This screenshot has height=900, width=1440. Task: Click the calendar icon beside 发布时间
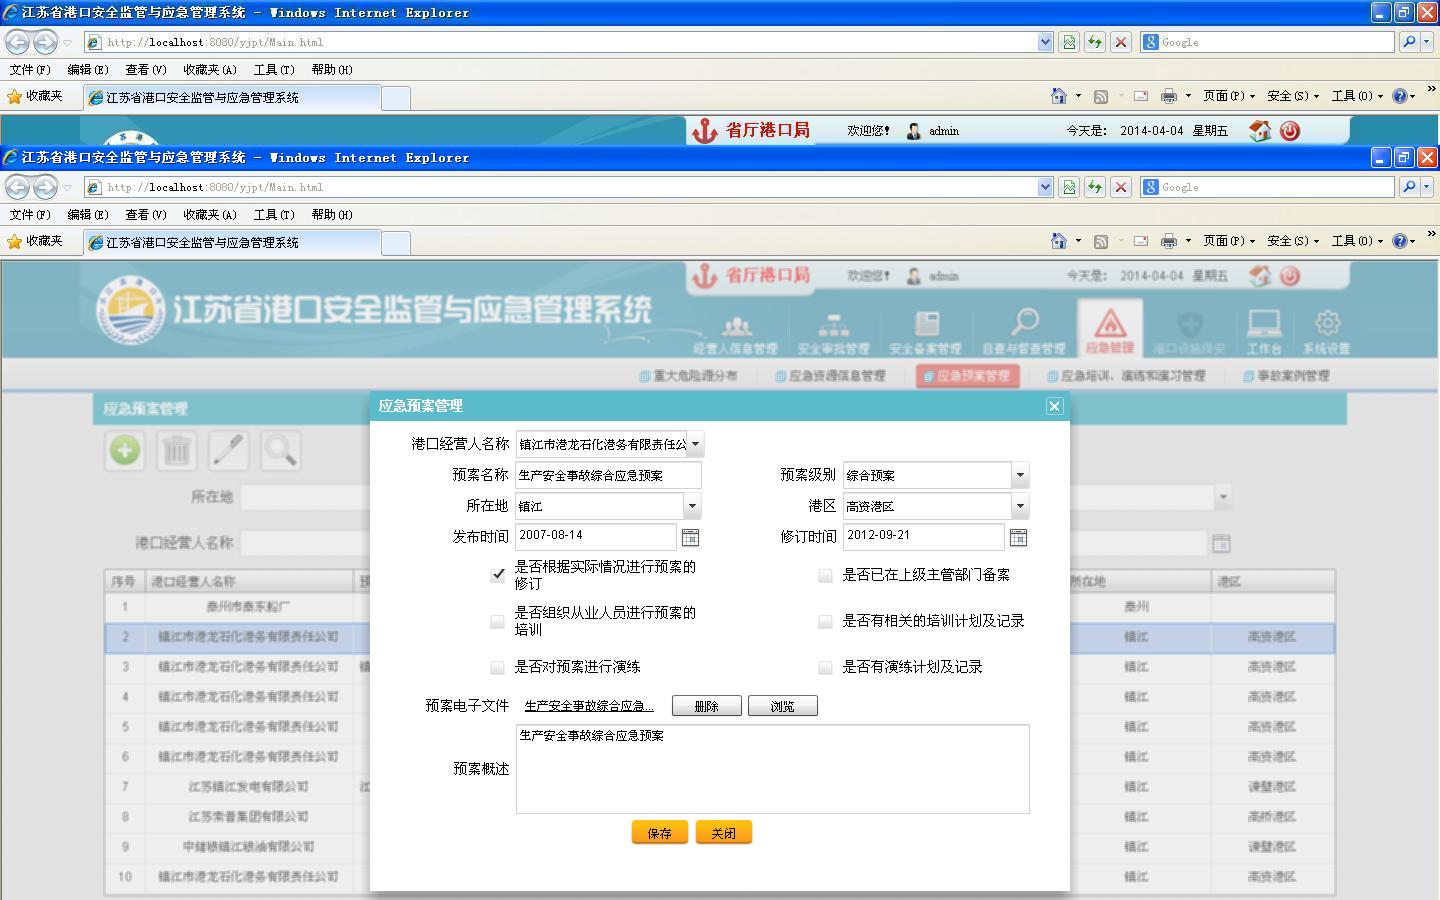coord(690,537)
